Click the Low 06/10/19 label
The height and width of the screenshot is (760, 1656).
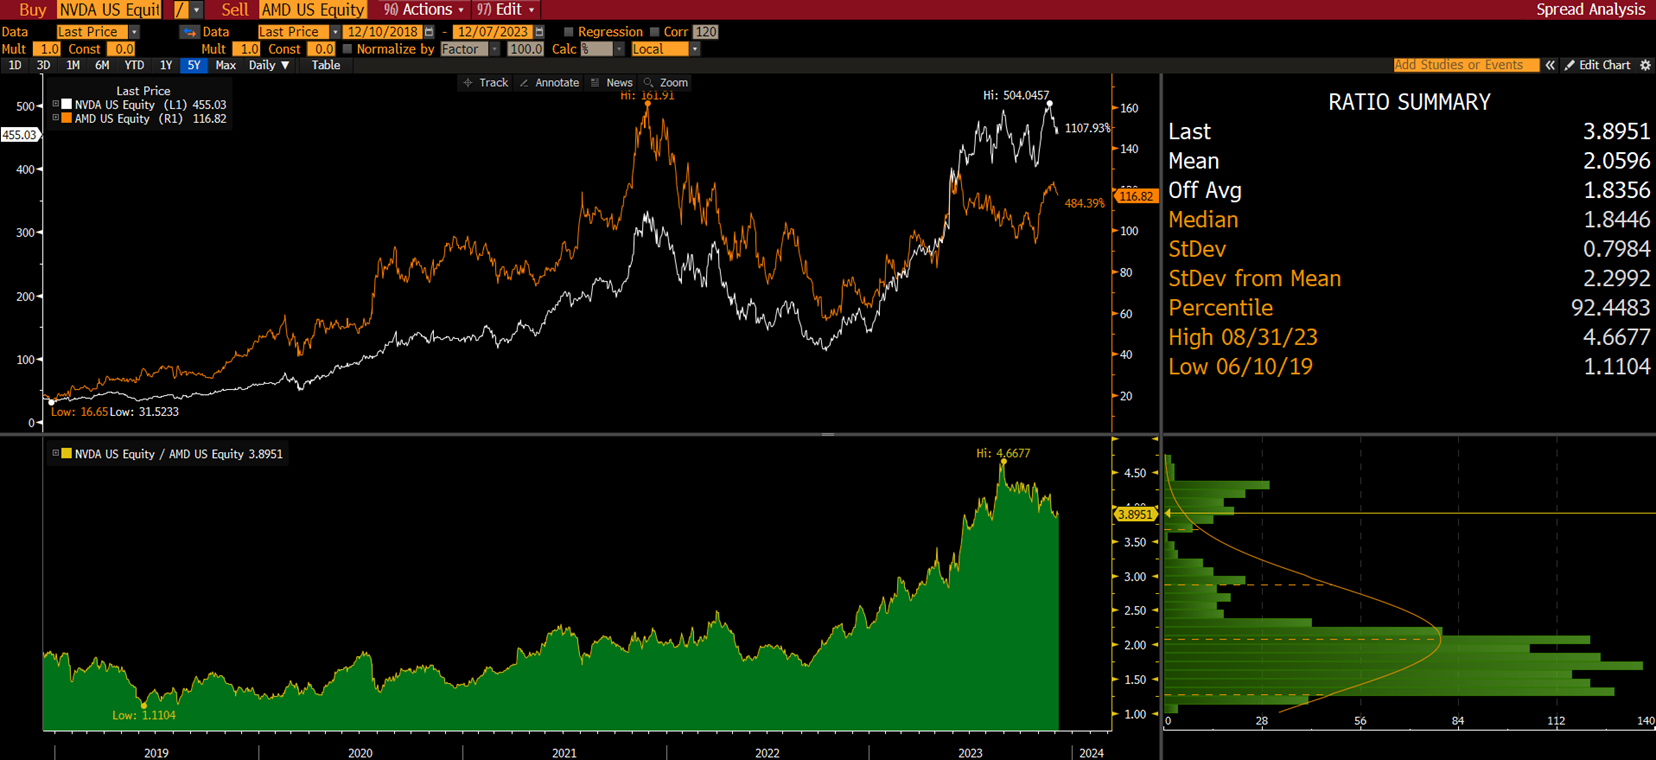coord(1240,367)
